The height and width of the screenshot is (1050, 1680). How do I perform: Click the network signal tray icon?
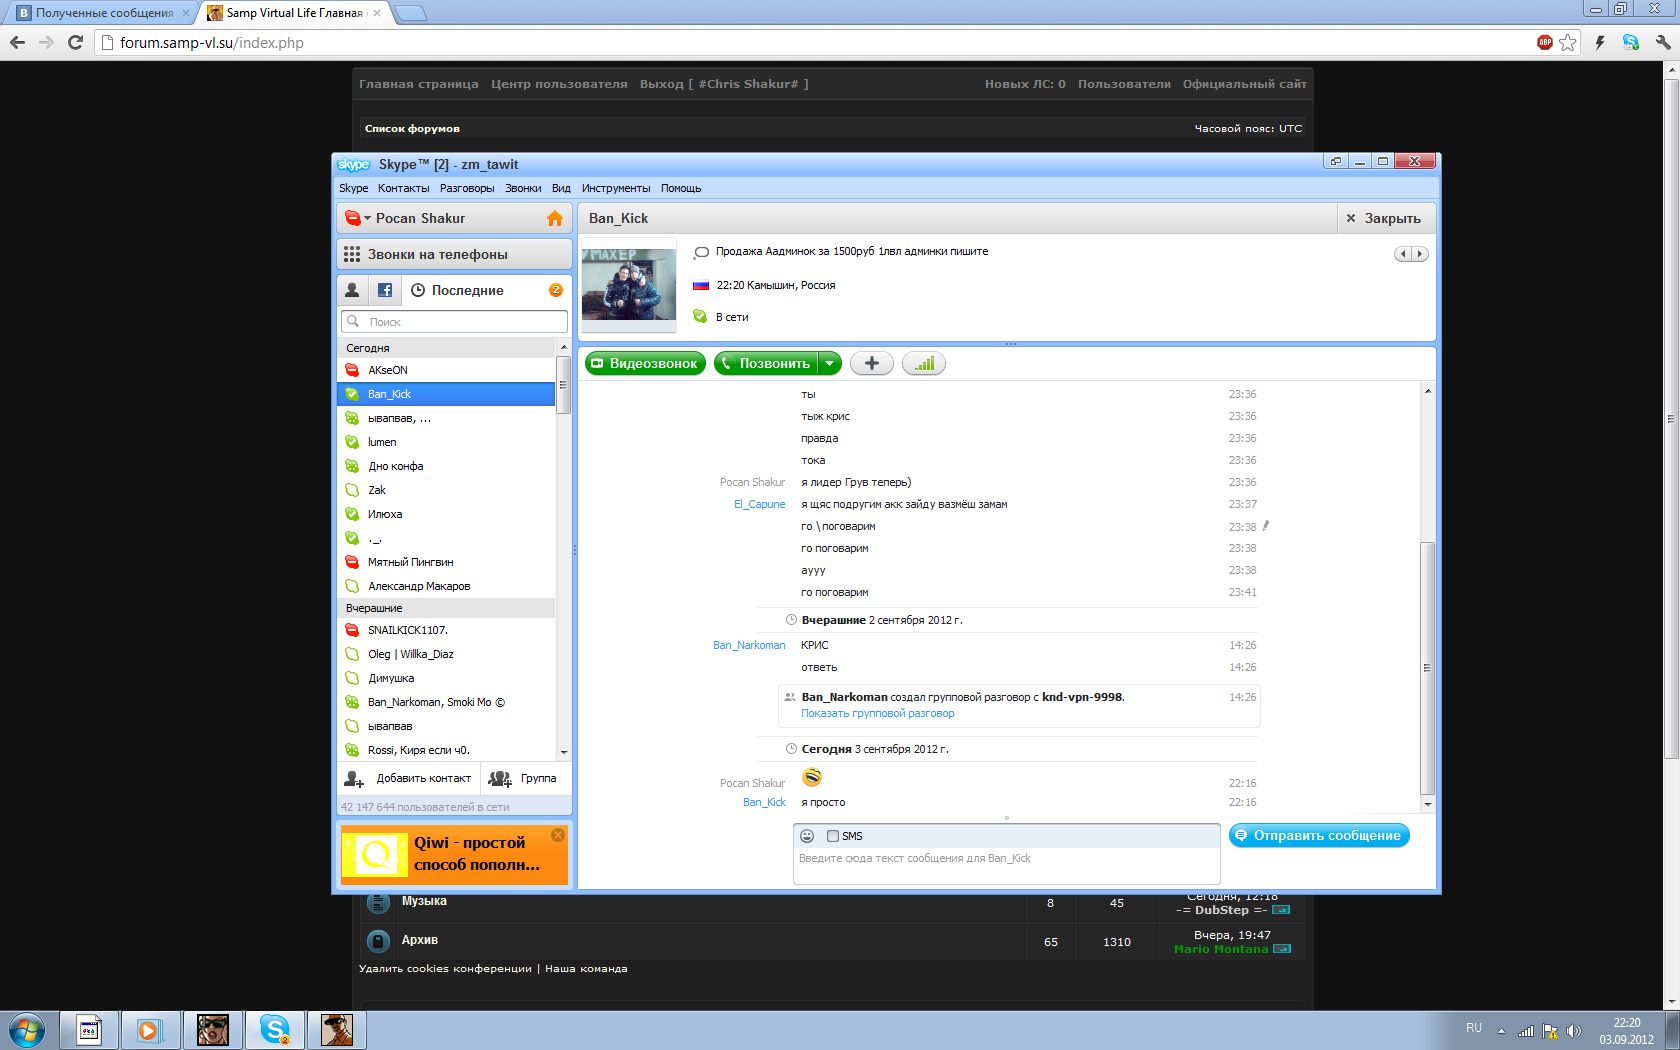coord(1526,1030)
